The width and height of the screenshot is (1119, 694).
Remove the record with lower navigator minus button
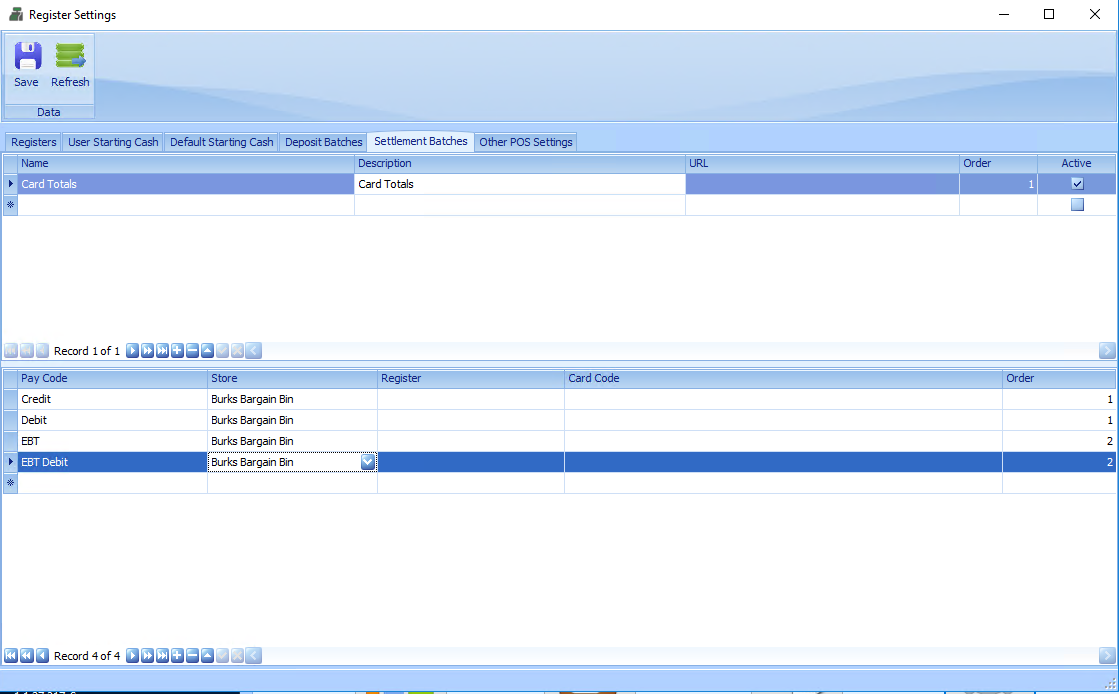tap(192, 656)
